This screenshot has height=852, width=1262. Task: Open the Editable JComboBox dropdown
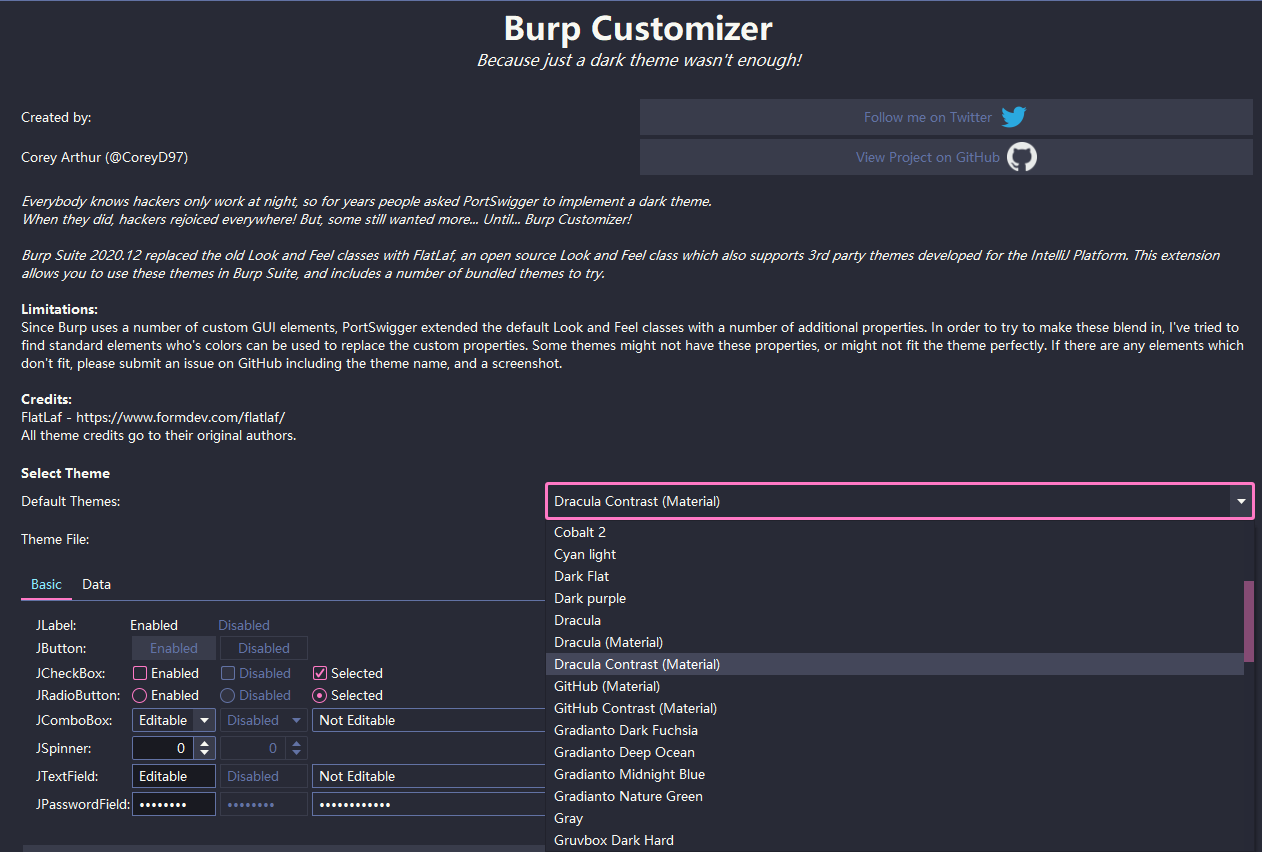204,720
